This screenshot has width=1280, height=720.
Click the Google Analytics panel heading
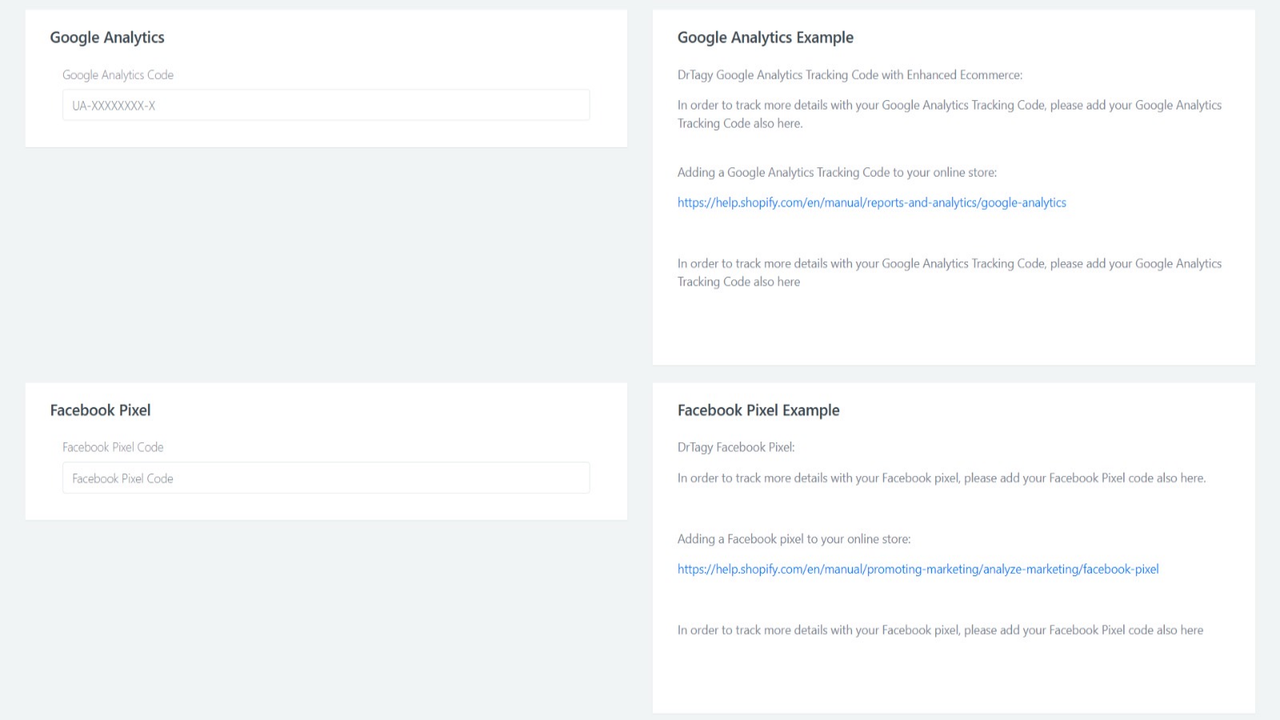(x=107, y=37)
